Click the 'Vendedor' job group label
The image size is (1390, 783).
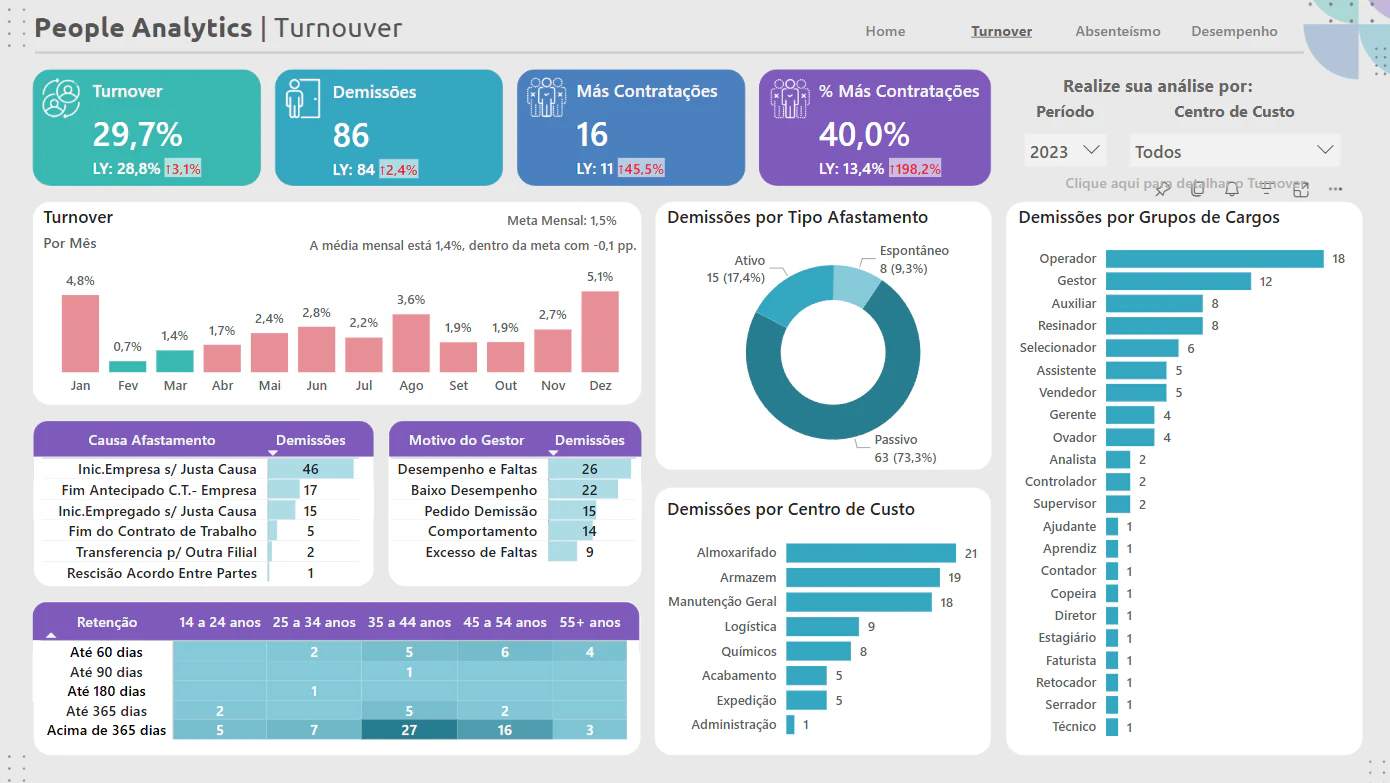click(x=1067, y=392)
